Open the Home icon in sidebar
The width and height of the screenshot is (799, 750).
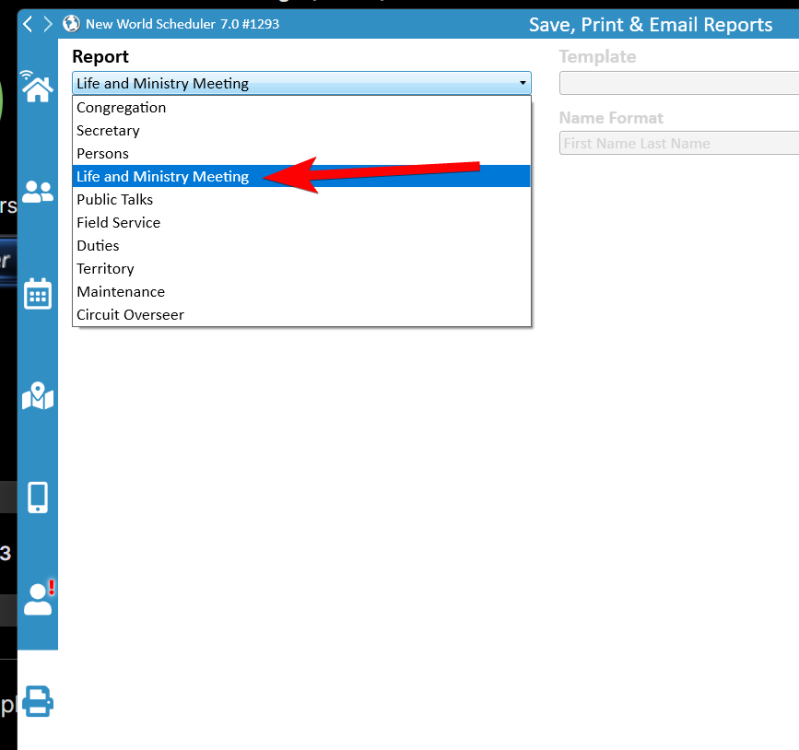click(x=37, y=88)
